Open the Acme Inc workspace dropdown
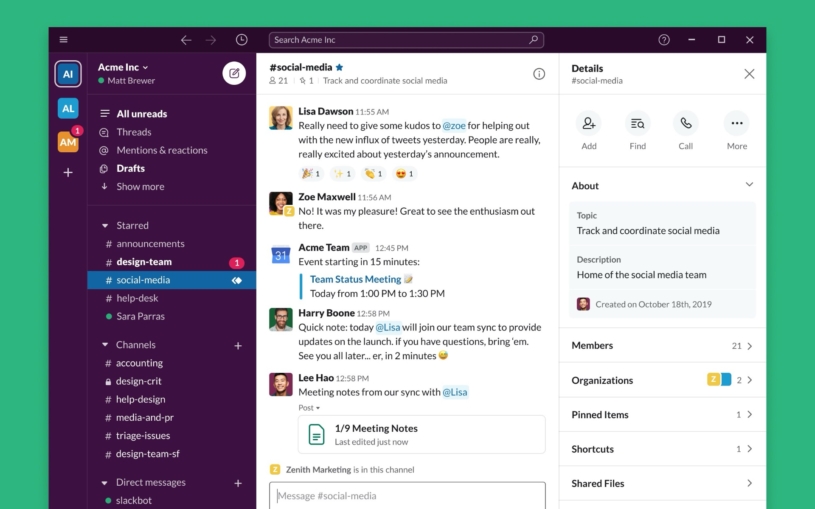The height and width of the screenshot is (509, 815). tap(123, 67)
